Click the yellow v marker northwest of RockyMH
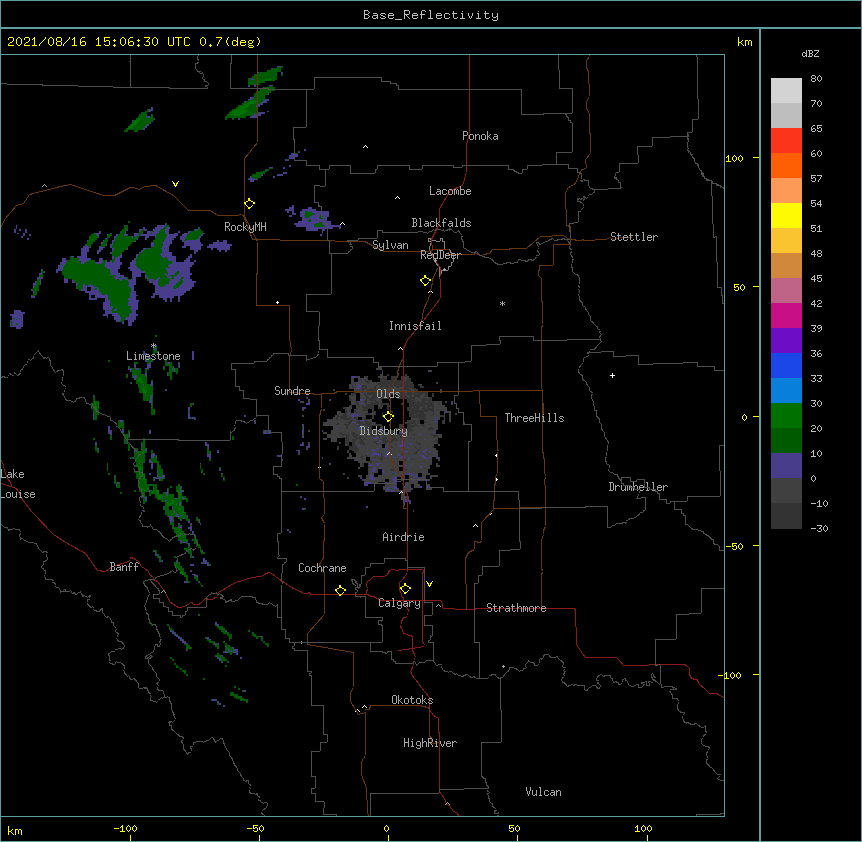Screen dimensions: 862x842 [x=175, y=184]
